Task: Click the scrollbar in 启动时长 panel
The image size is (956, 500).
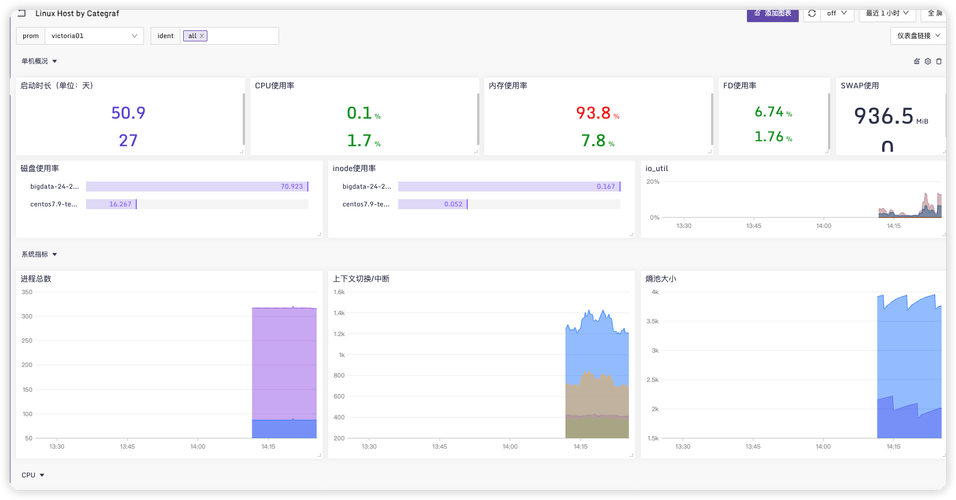Action: click(243, 119)
